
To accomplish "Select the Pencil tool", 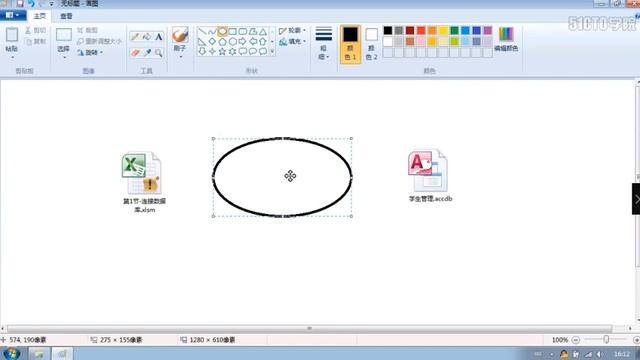I will coord(135,37).
